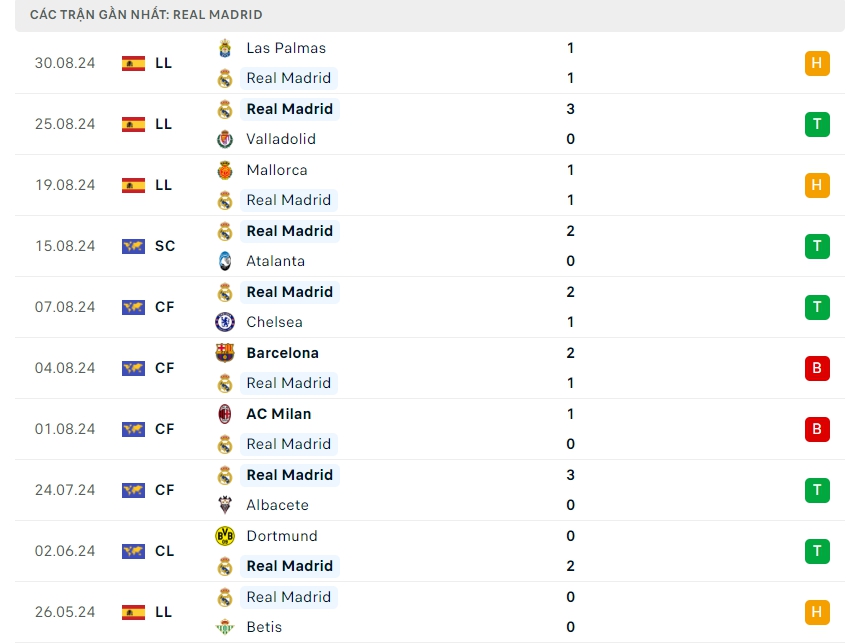Click the AC Milan club crest
This screenshot has width=860, height=644.
pos(225,414)
